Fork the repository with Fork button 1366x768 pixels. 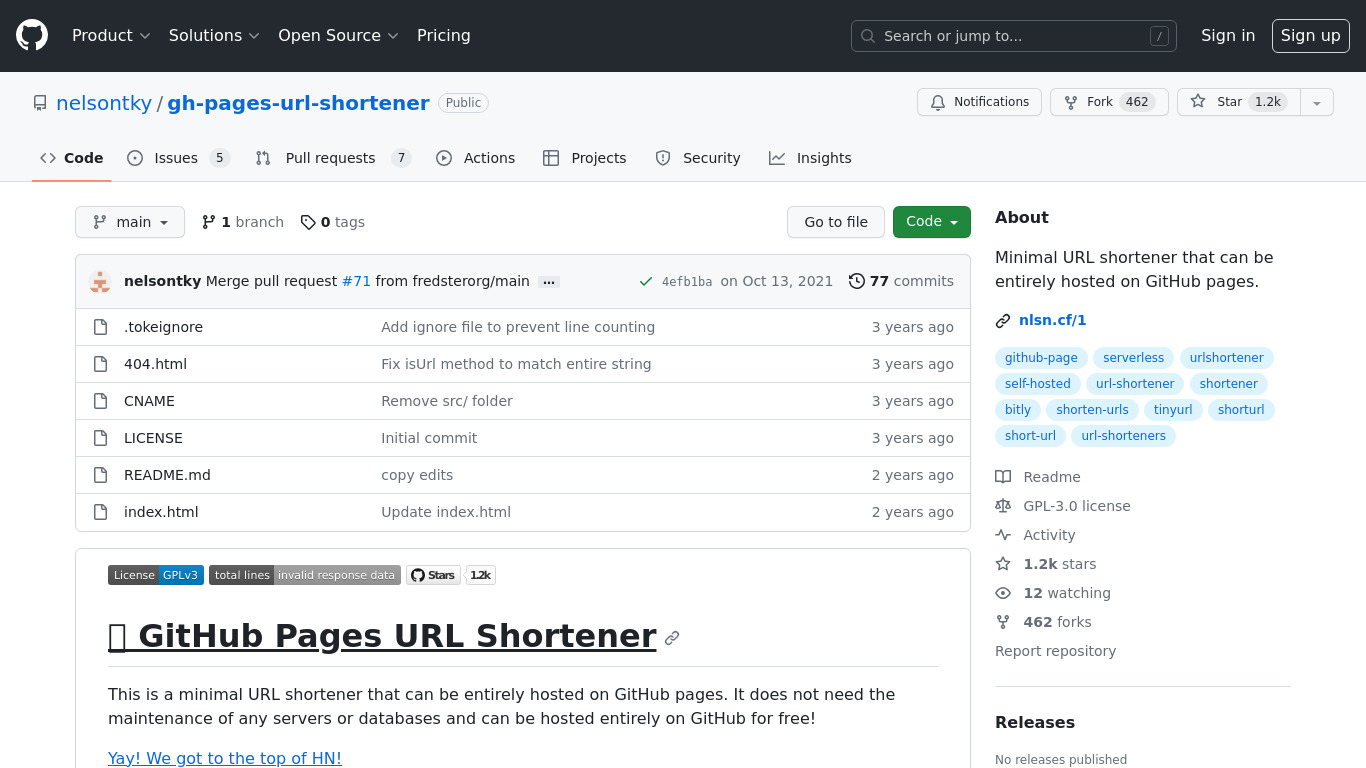tap(1109, 102)
